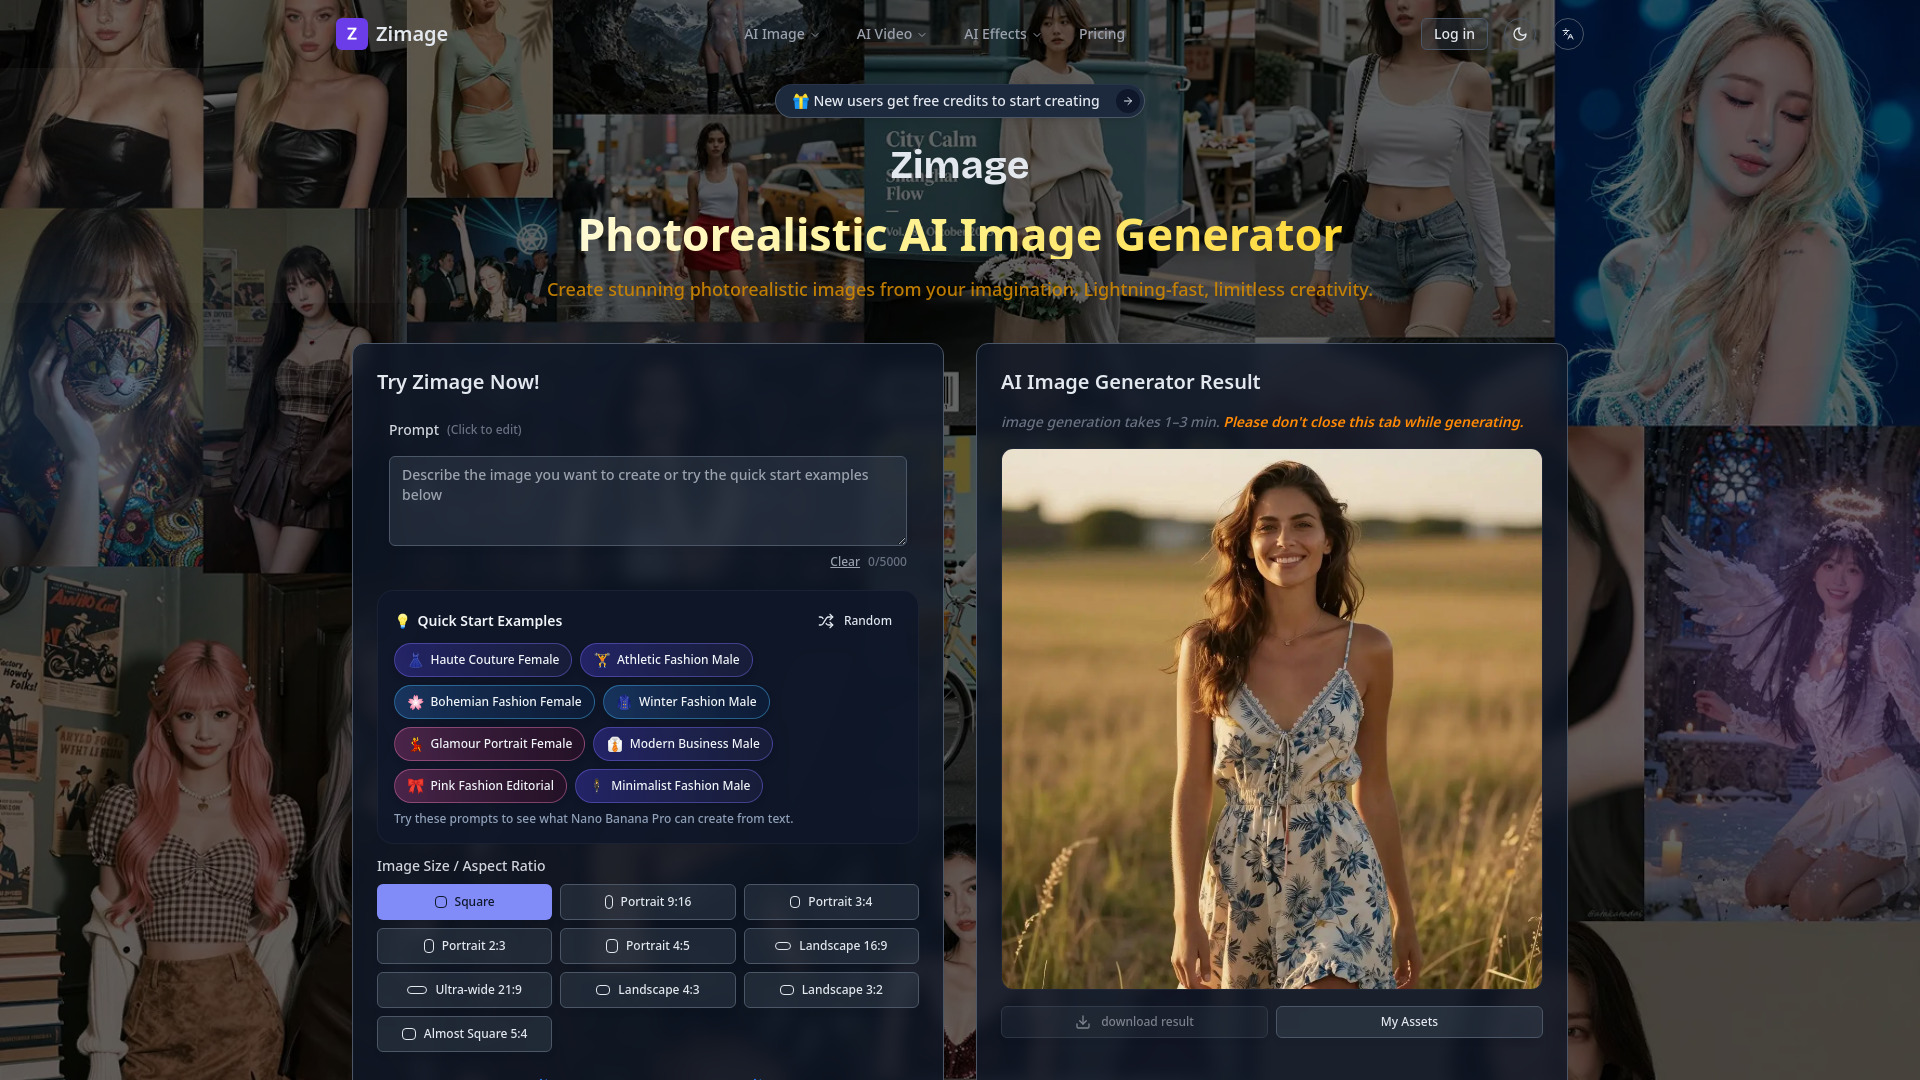This screenshot has height=1080, width=1920.
Task: Select Portrait 9:16 aspect ratio
Action: [647, 902]
